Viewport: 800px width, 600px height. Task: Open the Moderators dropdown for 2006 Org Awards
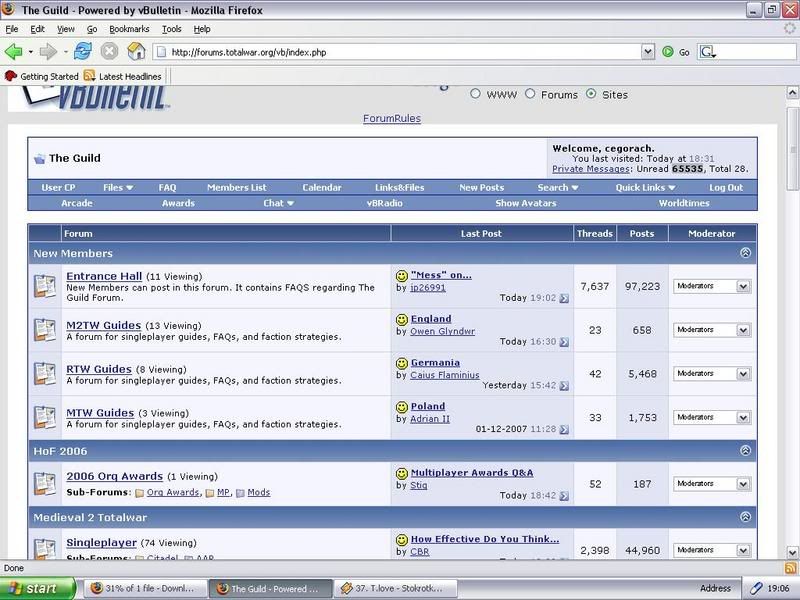(712, 484)
